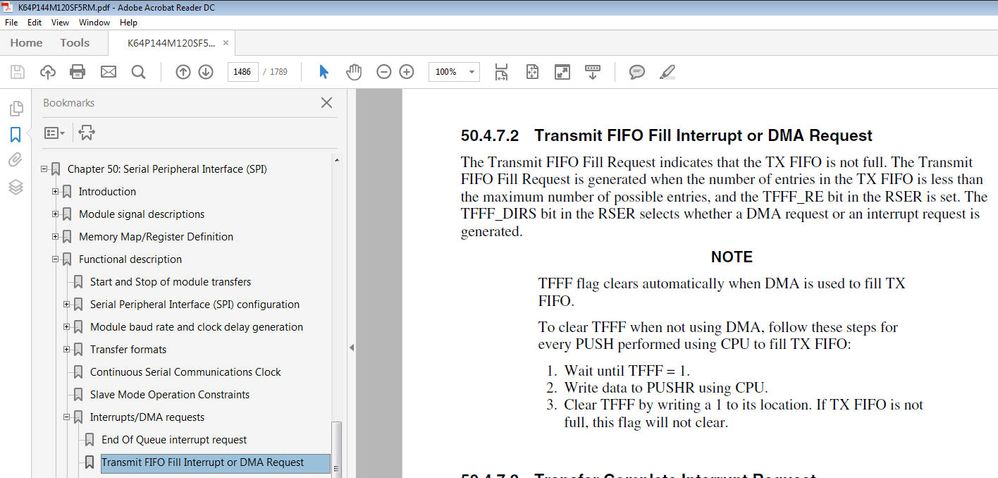Image resolution: width=998 pixels, height=478 pixels.
Task: Click the 50.4.7.2 section heading
Action: pyautogui.click(x=666, y=136)
